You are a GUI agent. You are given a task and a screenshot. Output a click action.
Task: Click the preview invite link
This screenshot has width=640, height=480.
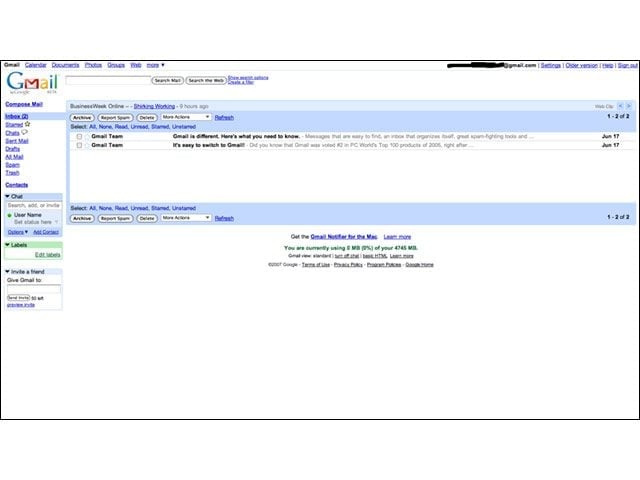coord(21,305)
